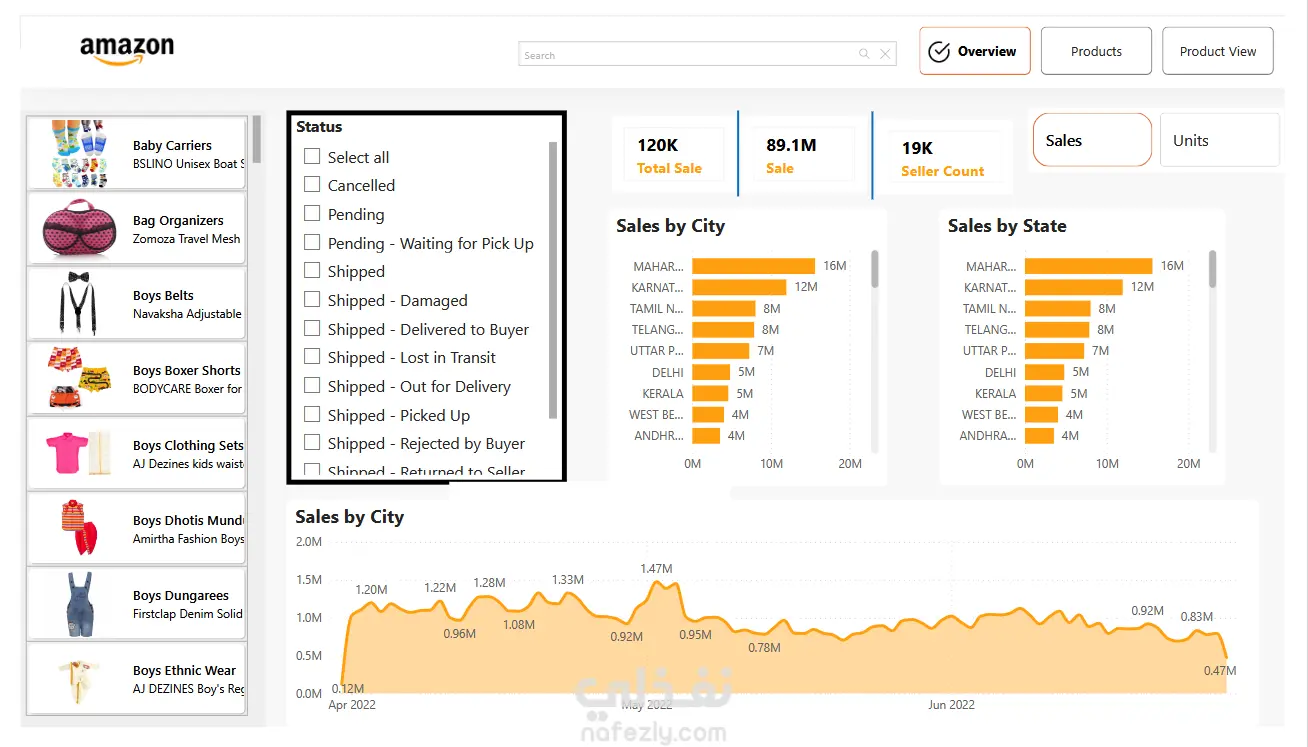Check the Select all status box
This screenshot has height=747, width=1308.
[x=312, y=156]
